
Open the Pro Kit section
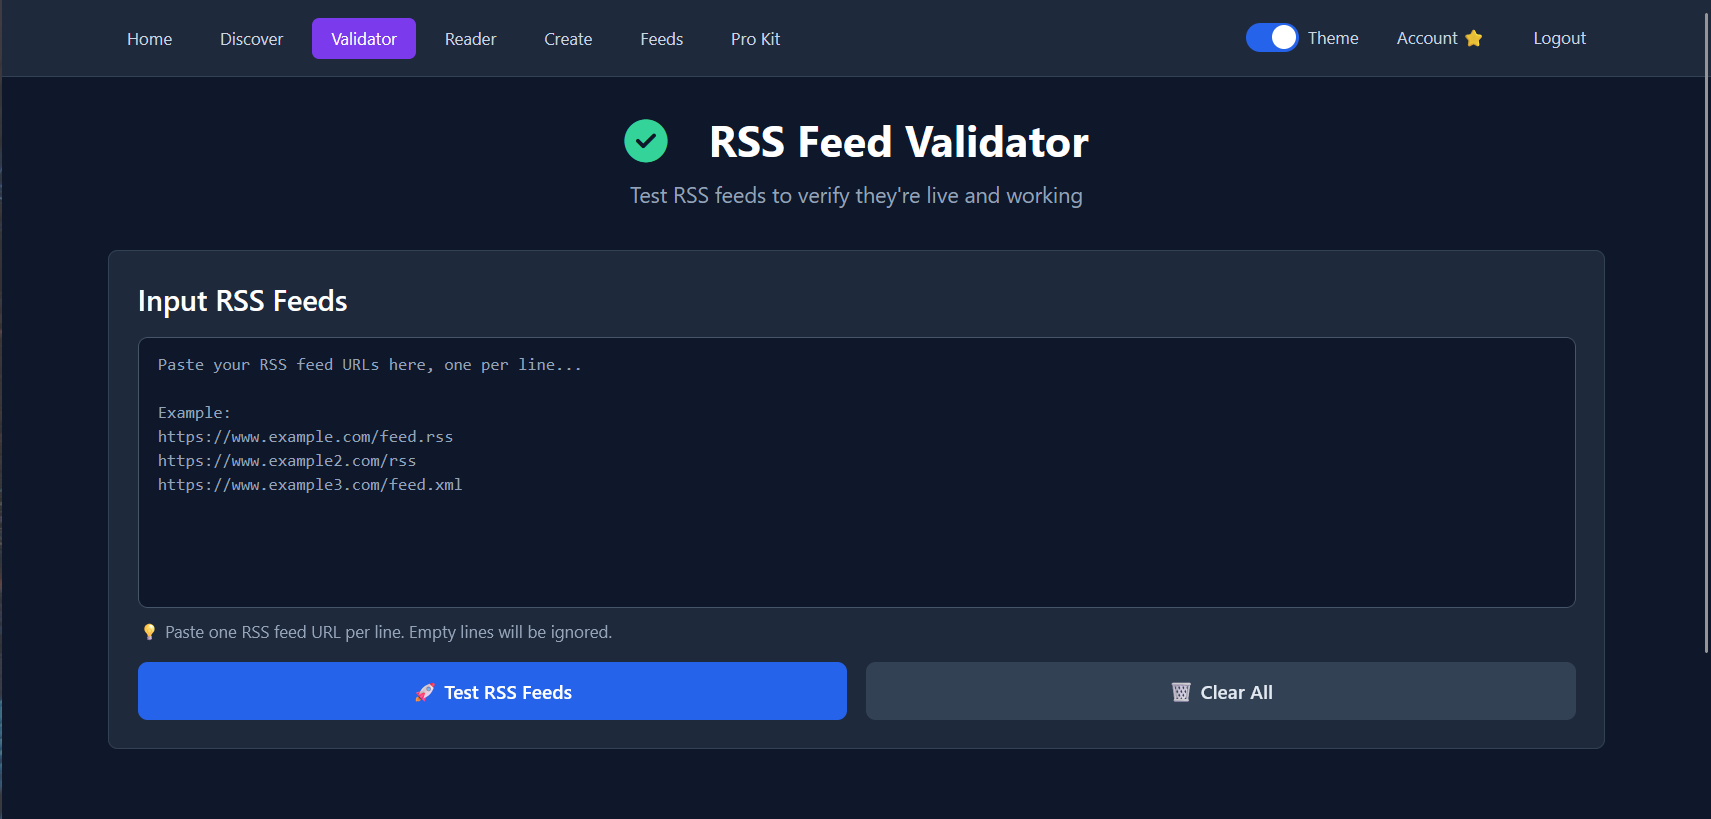755,39
